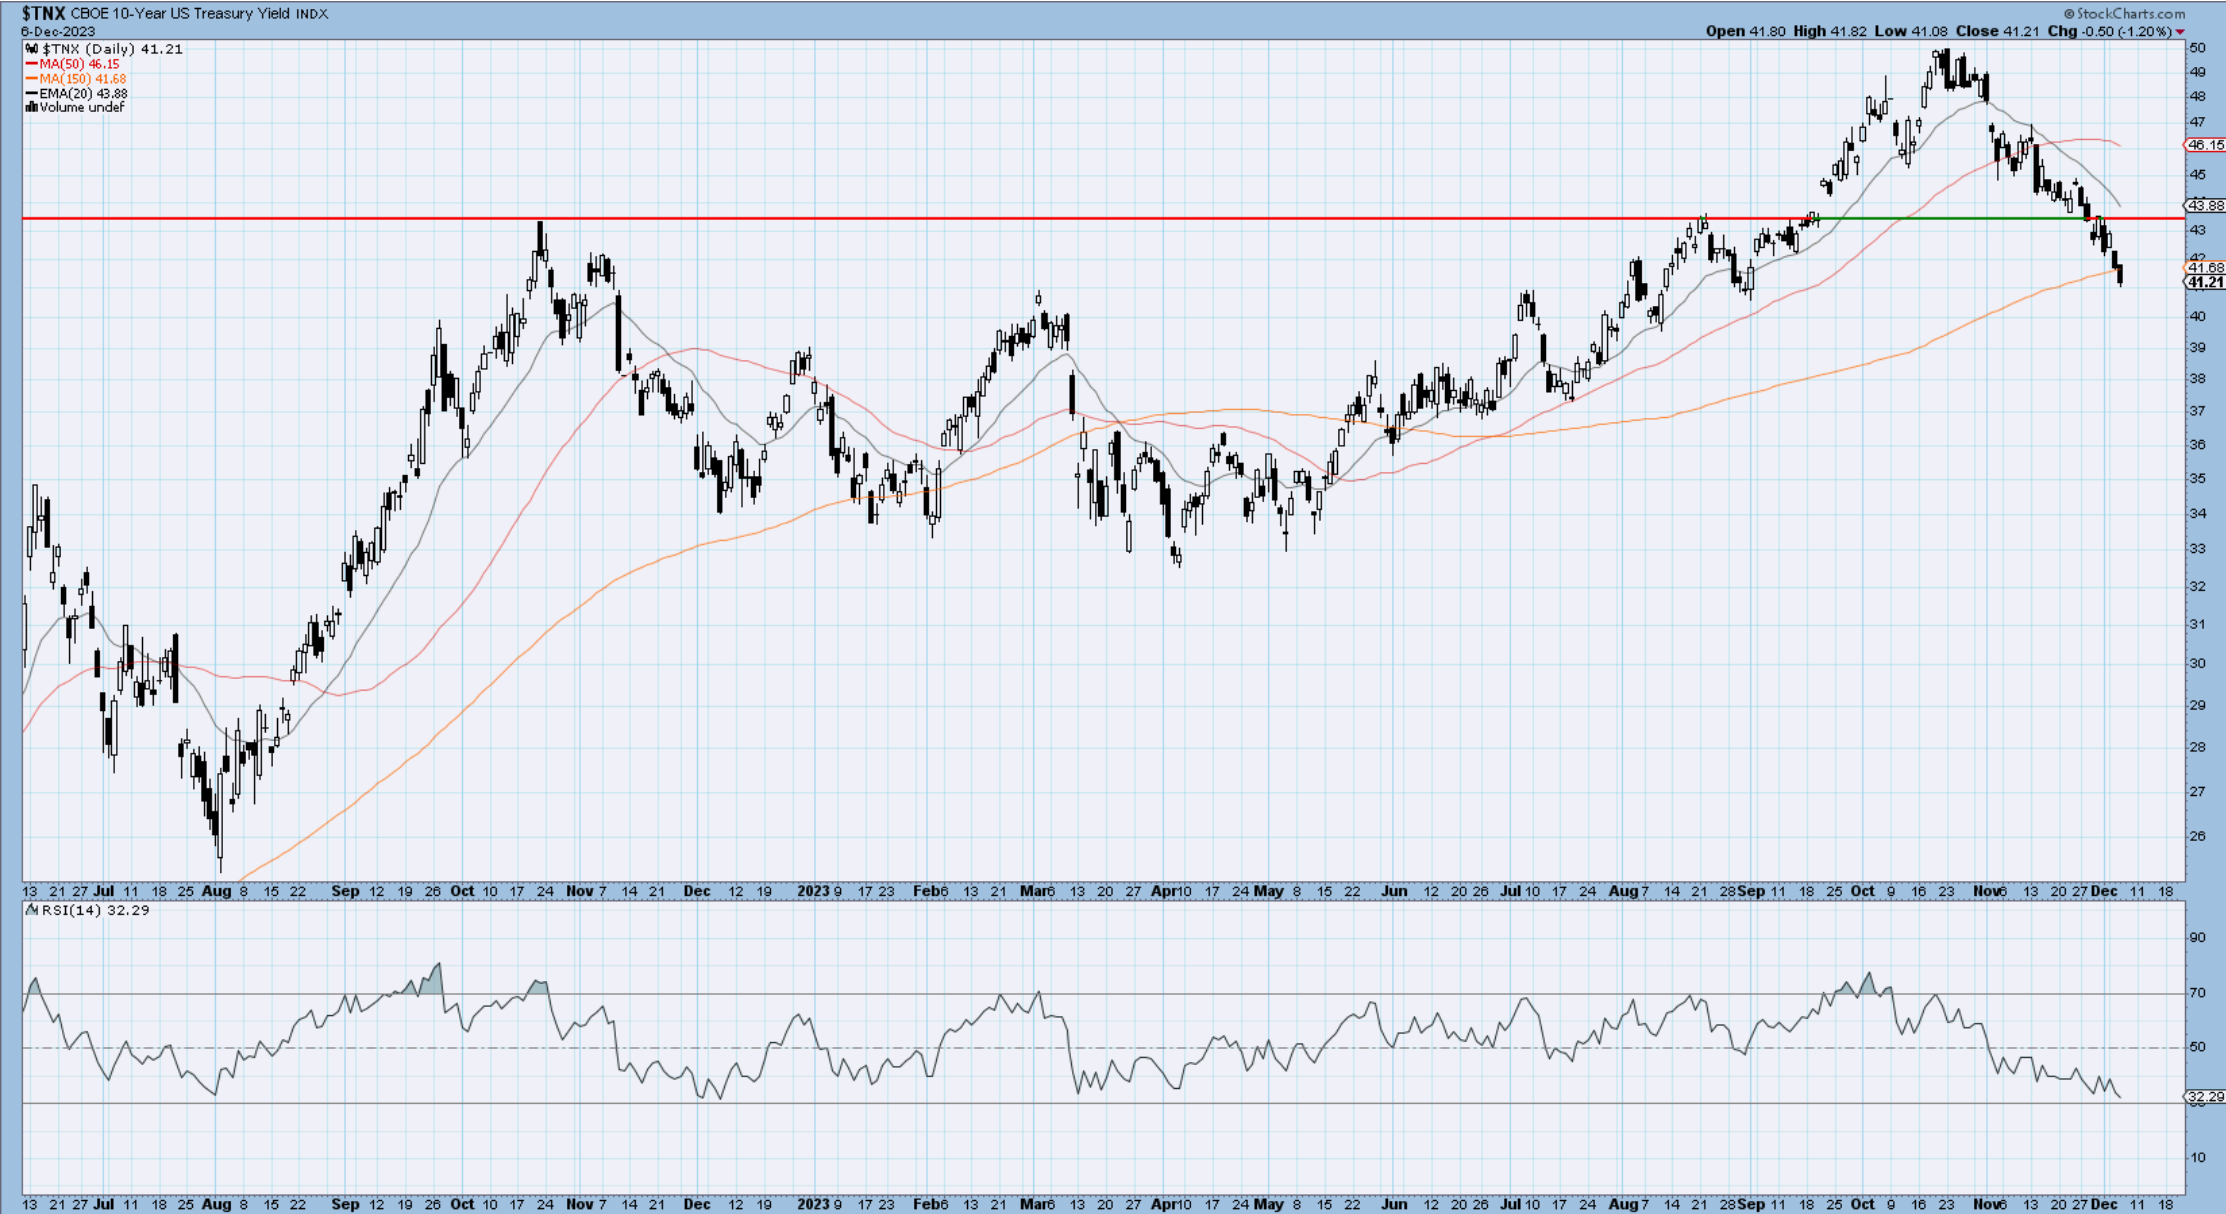Click the $TNX ticker symbol title
Image resolution: width=2226 pixels, height=1214 pixels.
click(x=44, y=14)
